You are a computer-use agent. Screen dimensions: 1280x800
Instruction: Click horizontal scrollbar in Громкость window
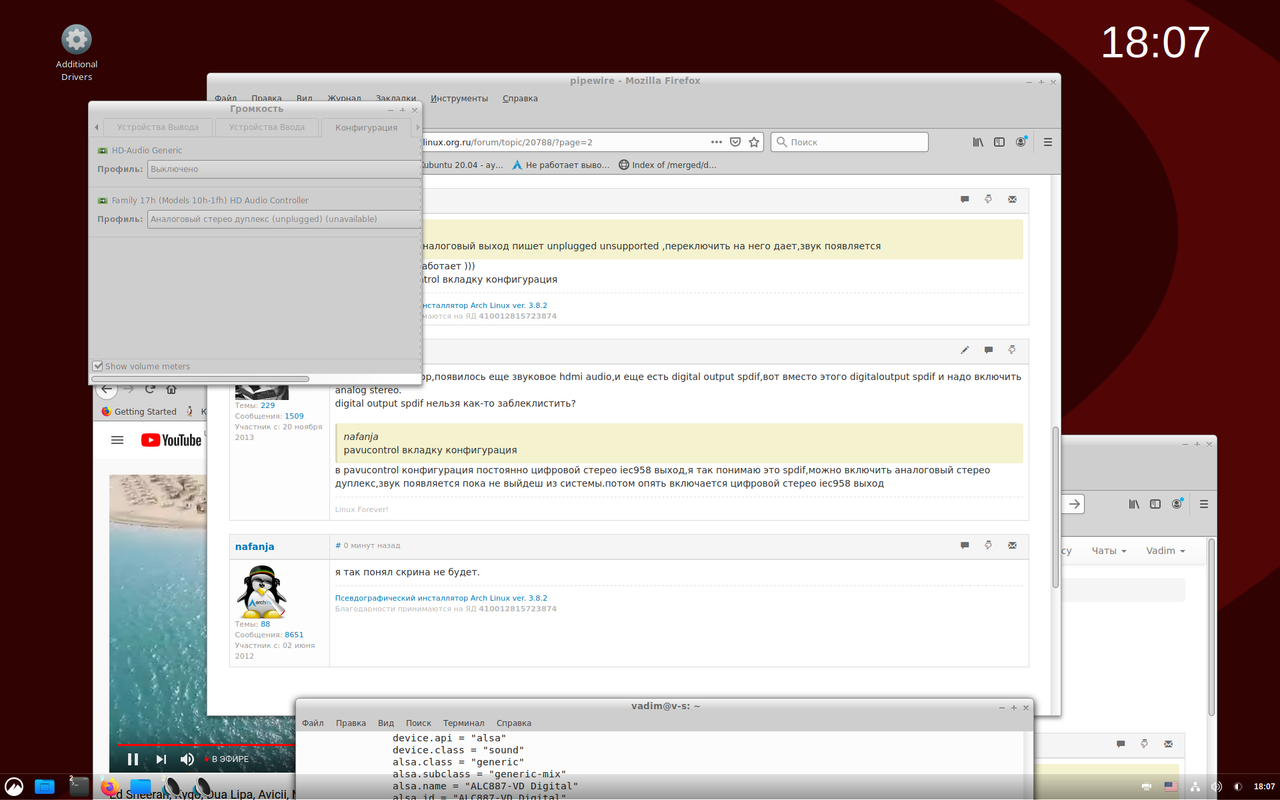pos(200,379)
